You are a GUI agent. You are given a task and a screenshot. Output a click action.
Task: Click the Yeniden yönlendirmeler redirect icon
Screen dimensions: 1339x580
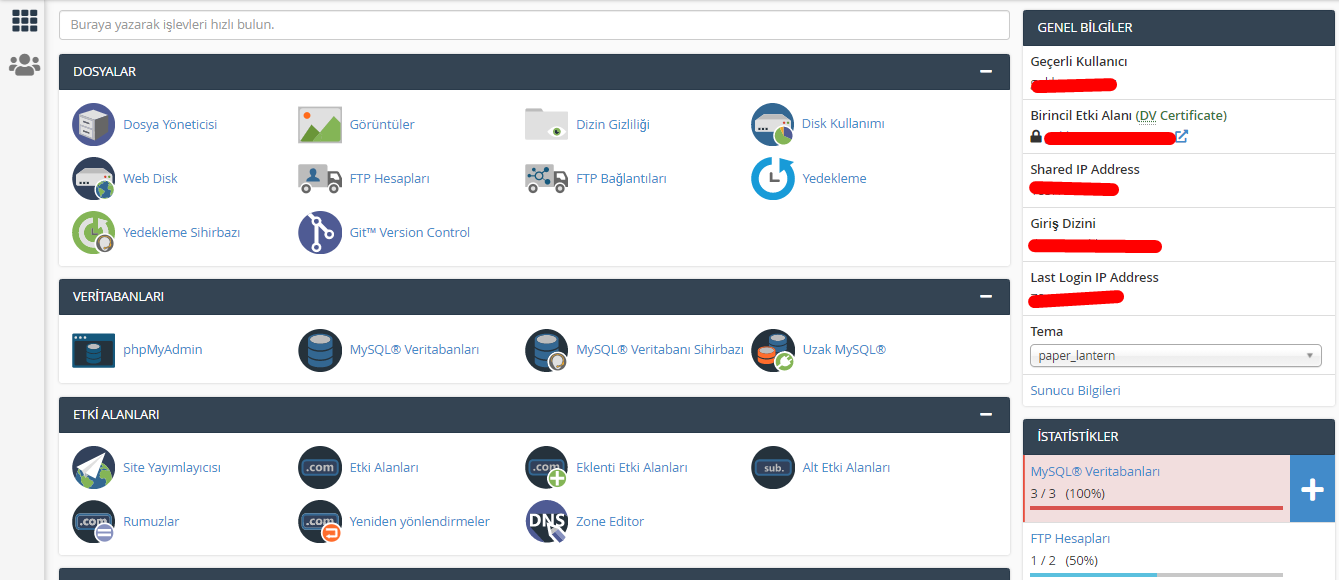click(320, 521)
